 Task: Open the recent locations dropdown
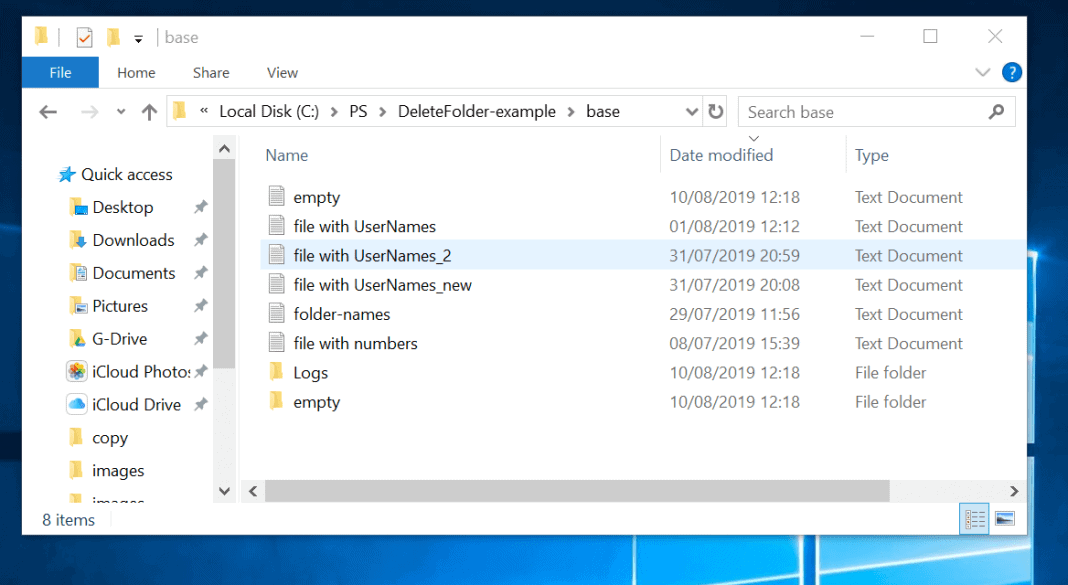click(x=121, y=112)
